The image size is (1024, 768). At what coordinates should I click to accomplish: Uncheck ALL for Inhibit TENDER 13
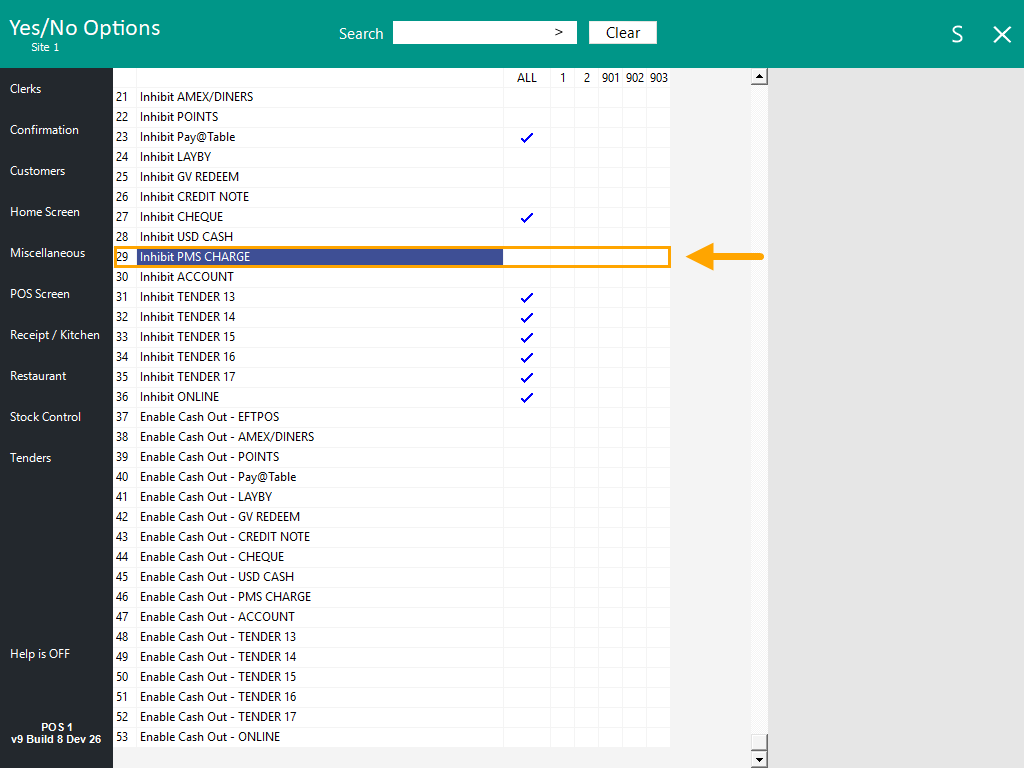526,297
